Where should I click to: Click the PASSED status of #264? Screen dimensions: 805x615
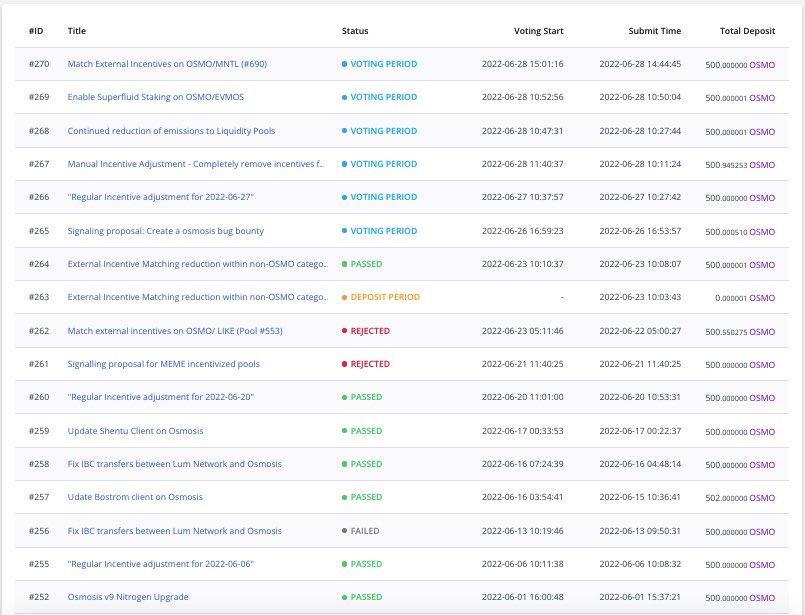(x=362, y=264)
